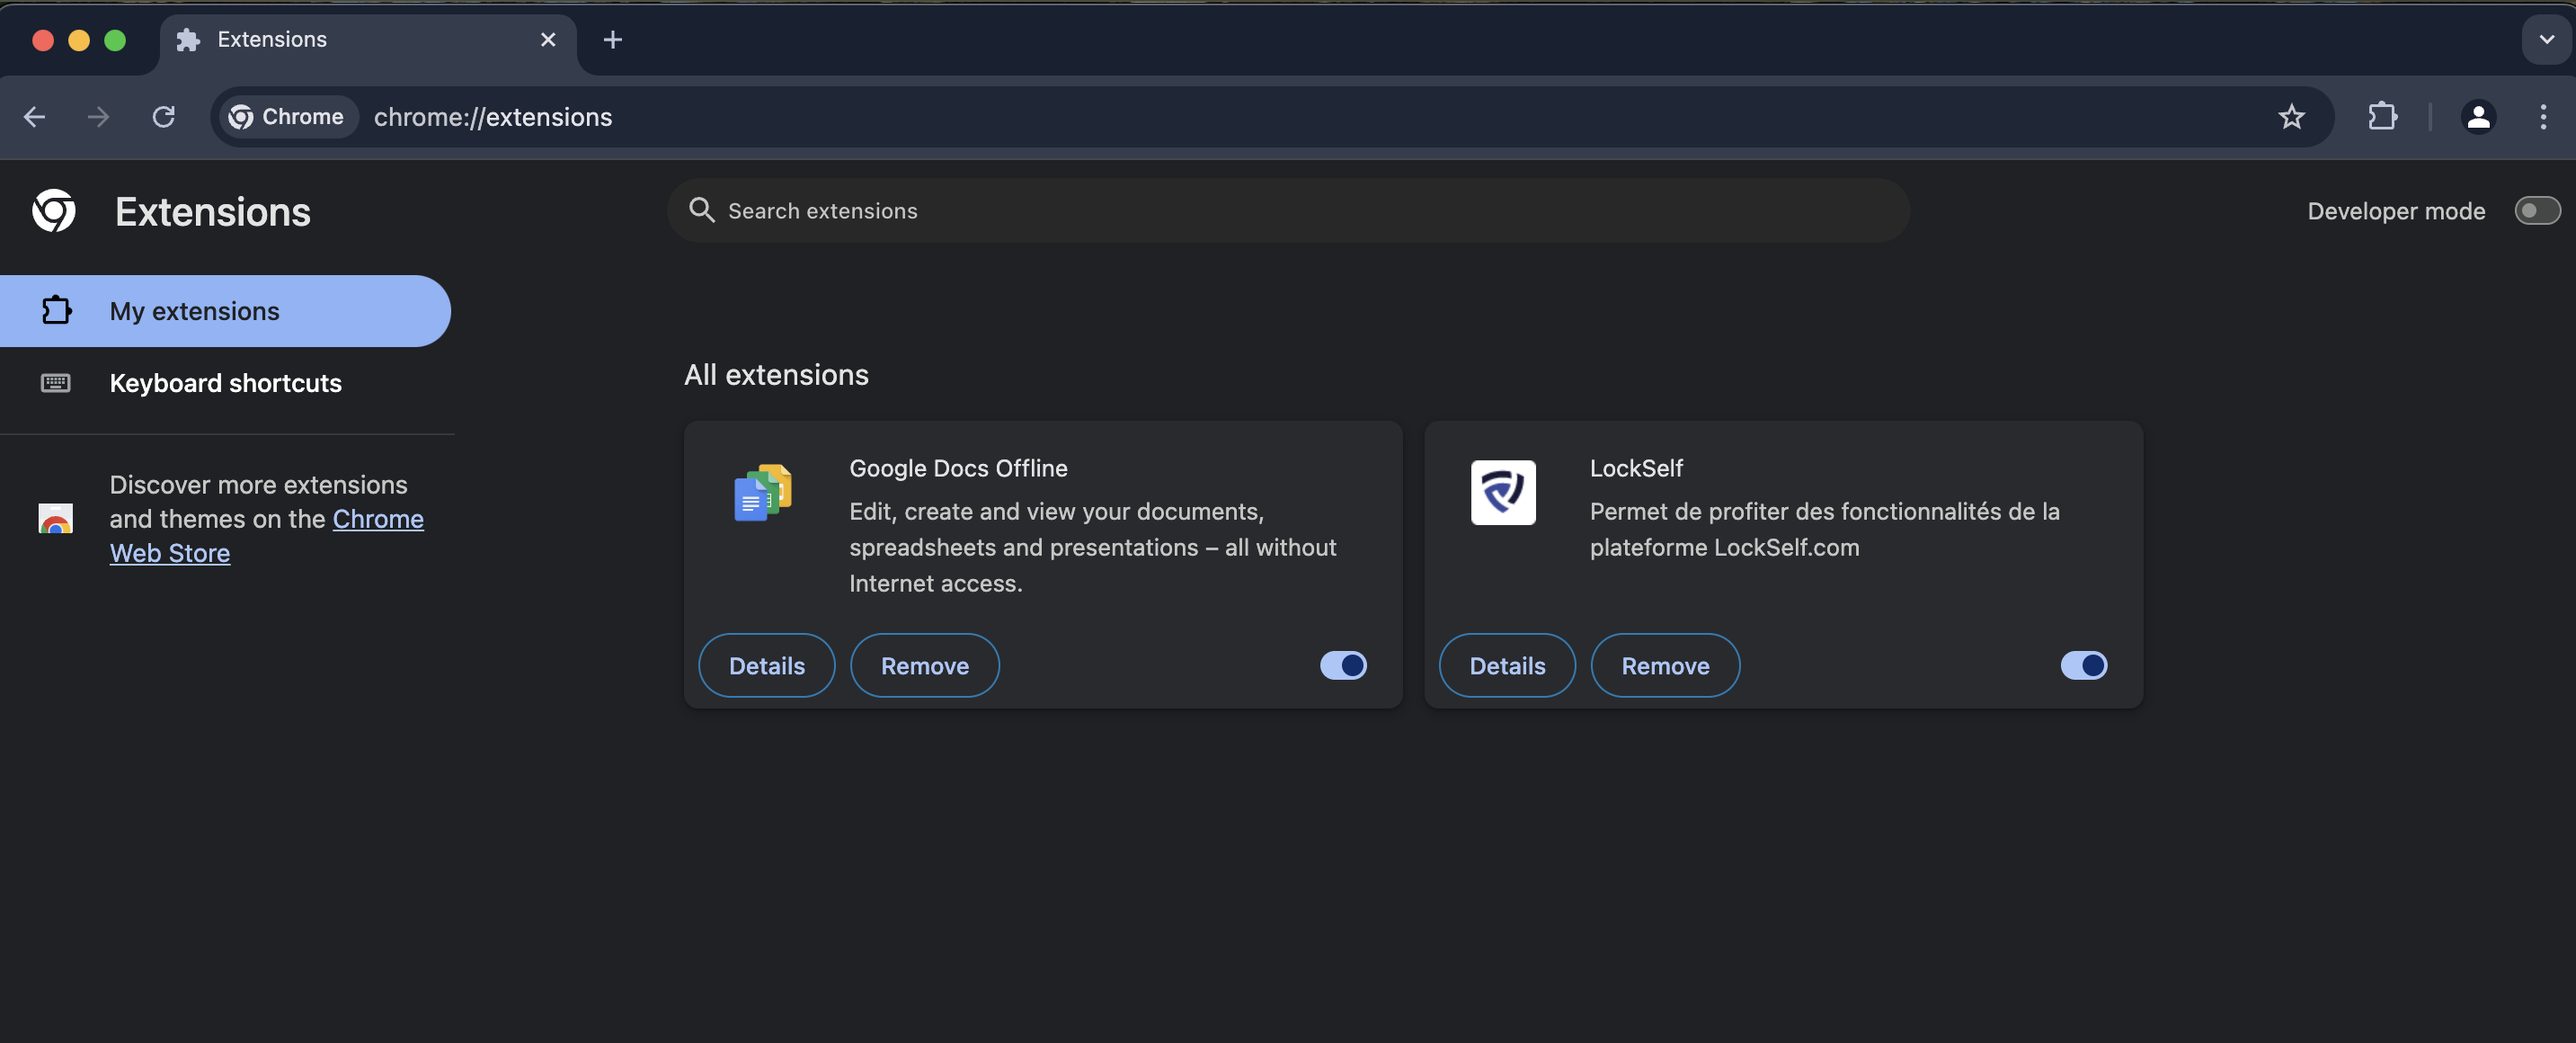Switch to the Extensions browser tab
The width and height of the screenshot is (2576, 1043).
tap(271, 39)
